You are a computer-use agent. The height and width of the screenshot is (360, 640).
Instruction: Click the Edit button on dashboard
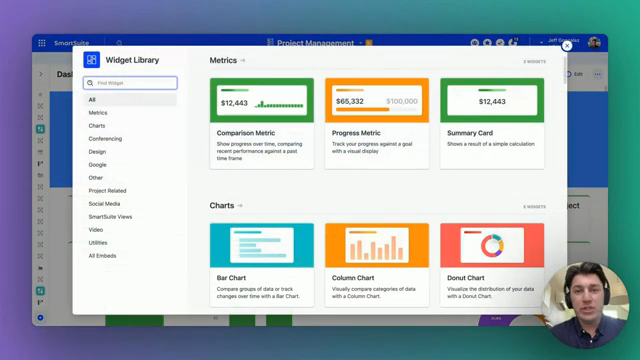tap(574, 74)
